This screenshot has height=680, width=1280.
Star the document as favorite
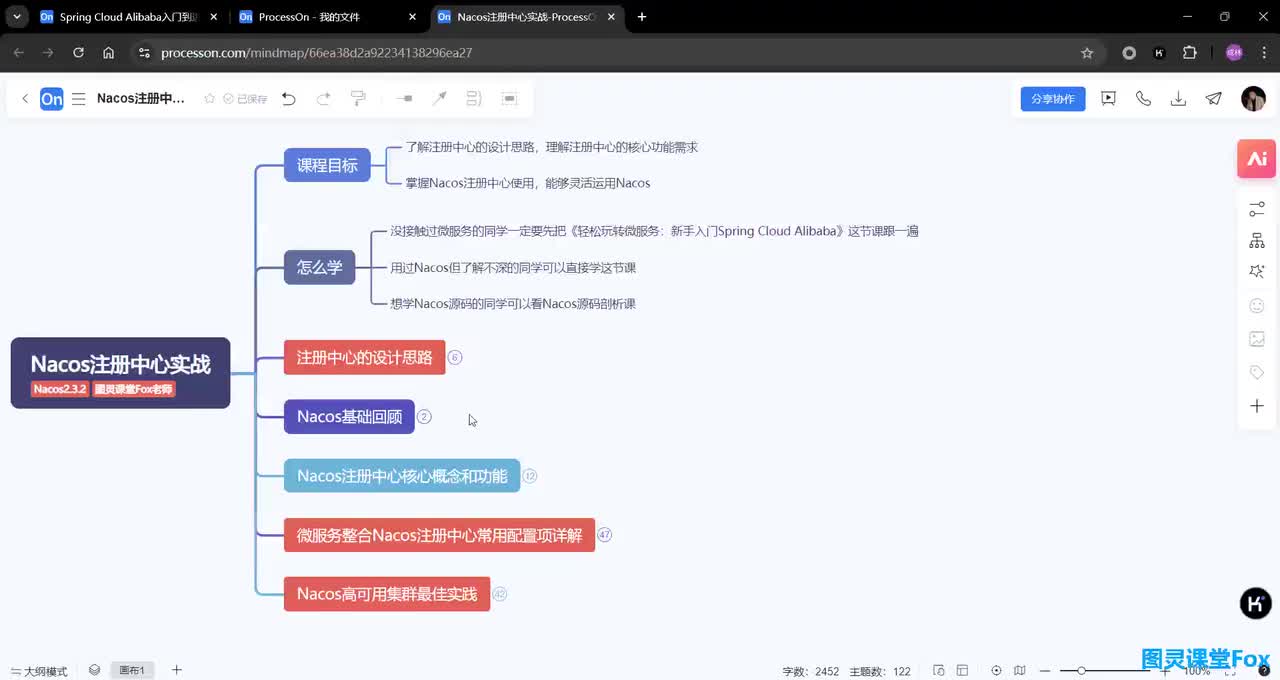point(209,99)
